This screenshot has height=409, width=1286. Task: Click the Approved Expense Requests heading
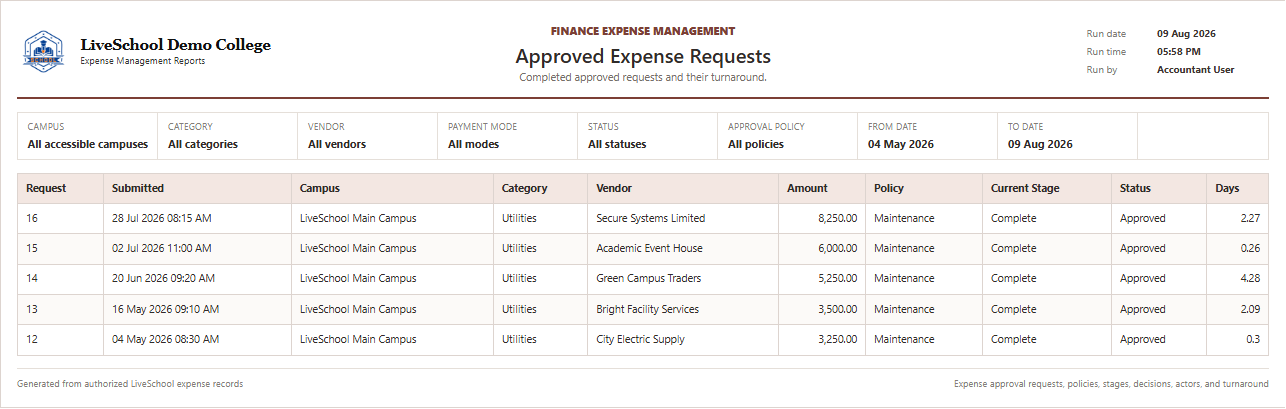coord(643,56)
